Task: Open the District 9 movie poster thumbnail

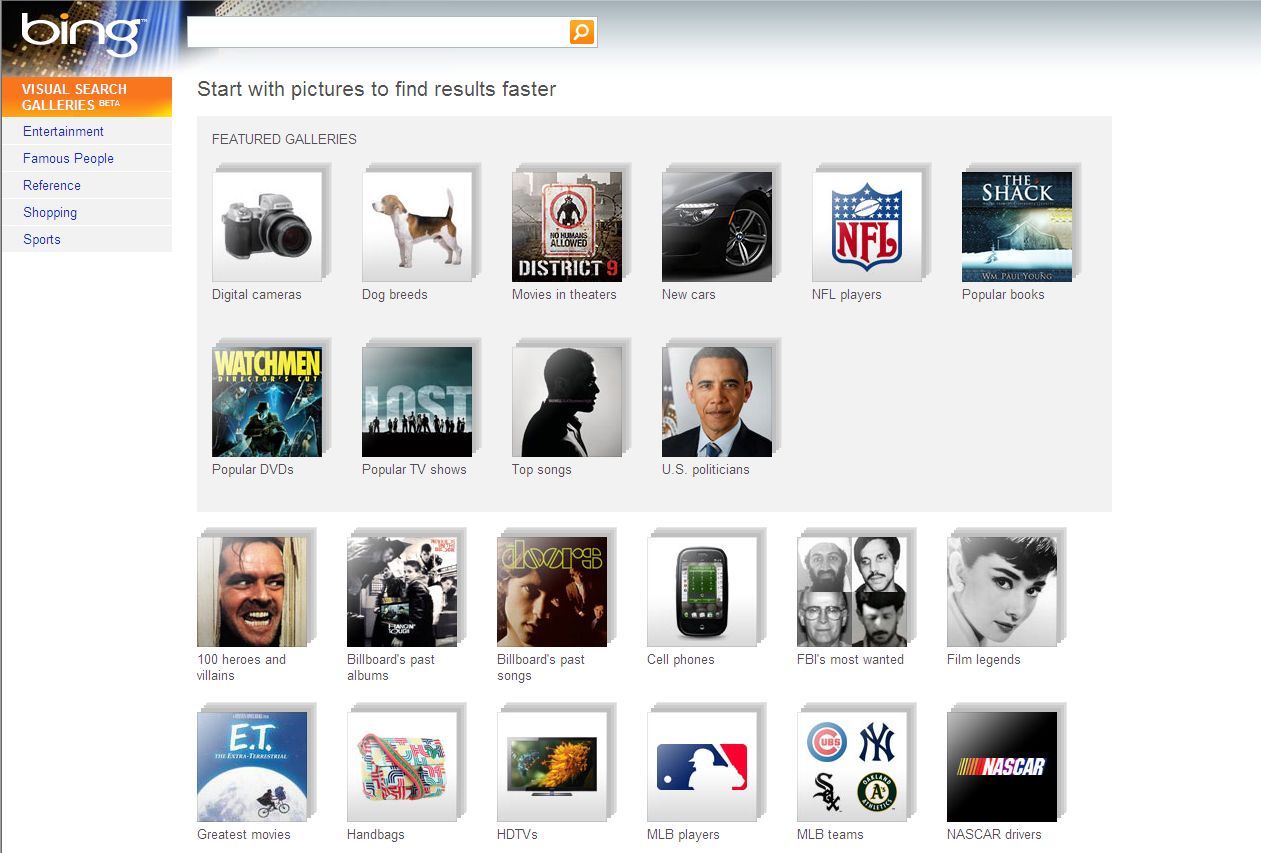Action: [567, 227]
